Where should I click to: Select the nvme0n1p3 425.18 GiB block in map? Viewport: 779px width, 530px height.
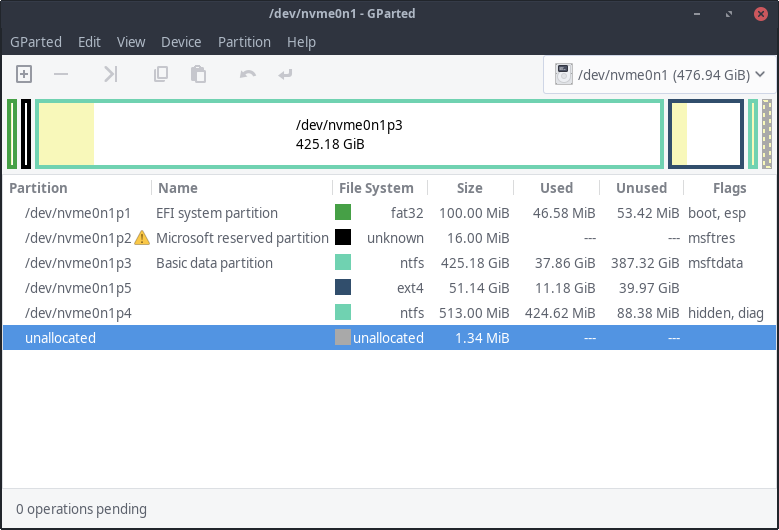click(350, 134)
